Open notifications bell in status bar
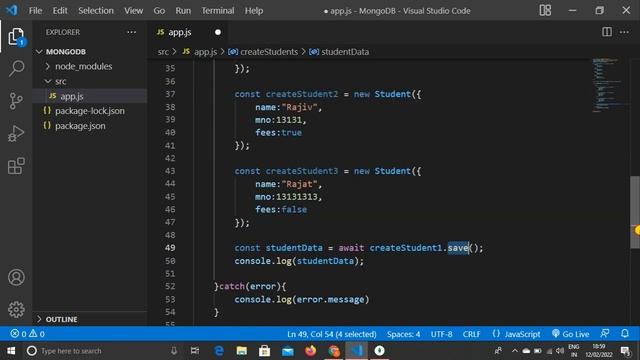The height and width of the screenshot is (360, 640). point(625,334)
